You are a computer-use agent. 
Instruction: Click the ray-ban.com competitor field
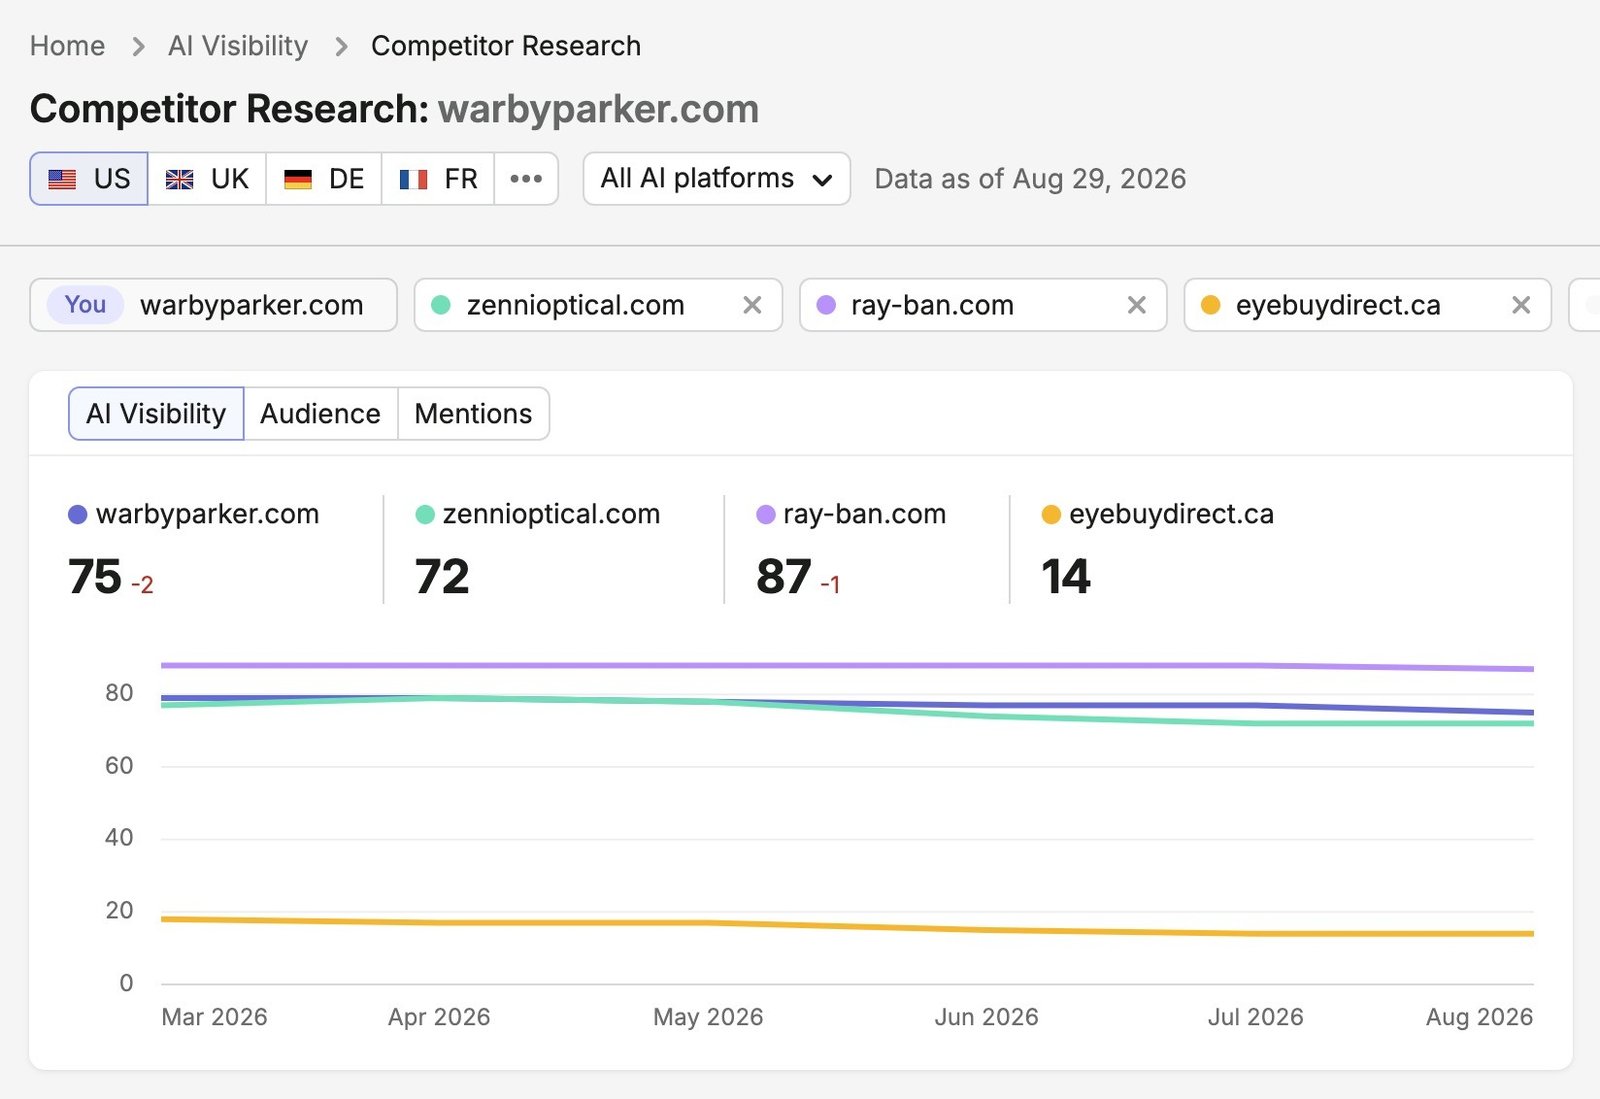point(983,305)
